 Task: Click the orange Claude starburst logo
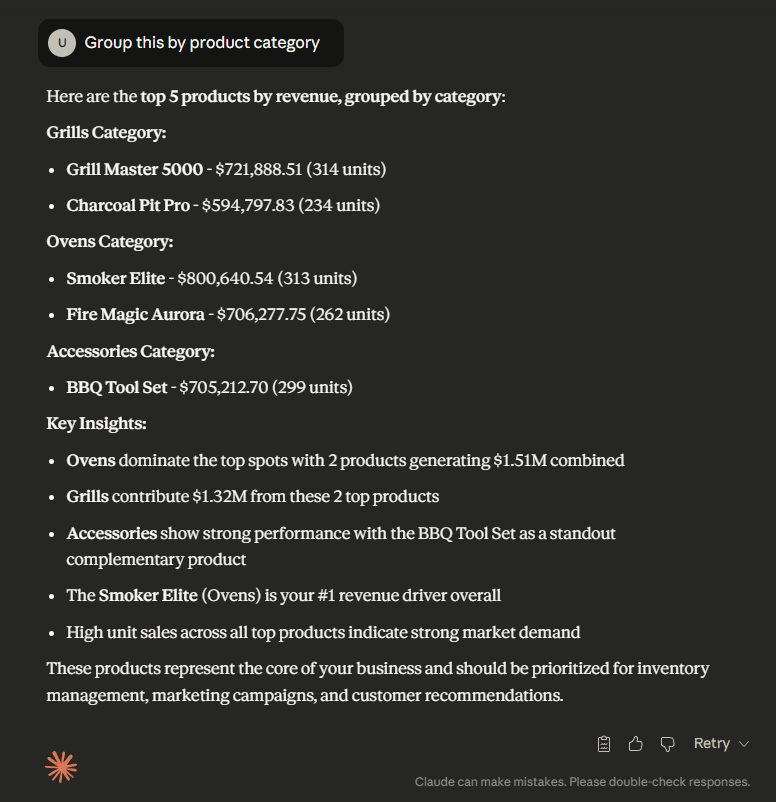point(62,767)
